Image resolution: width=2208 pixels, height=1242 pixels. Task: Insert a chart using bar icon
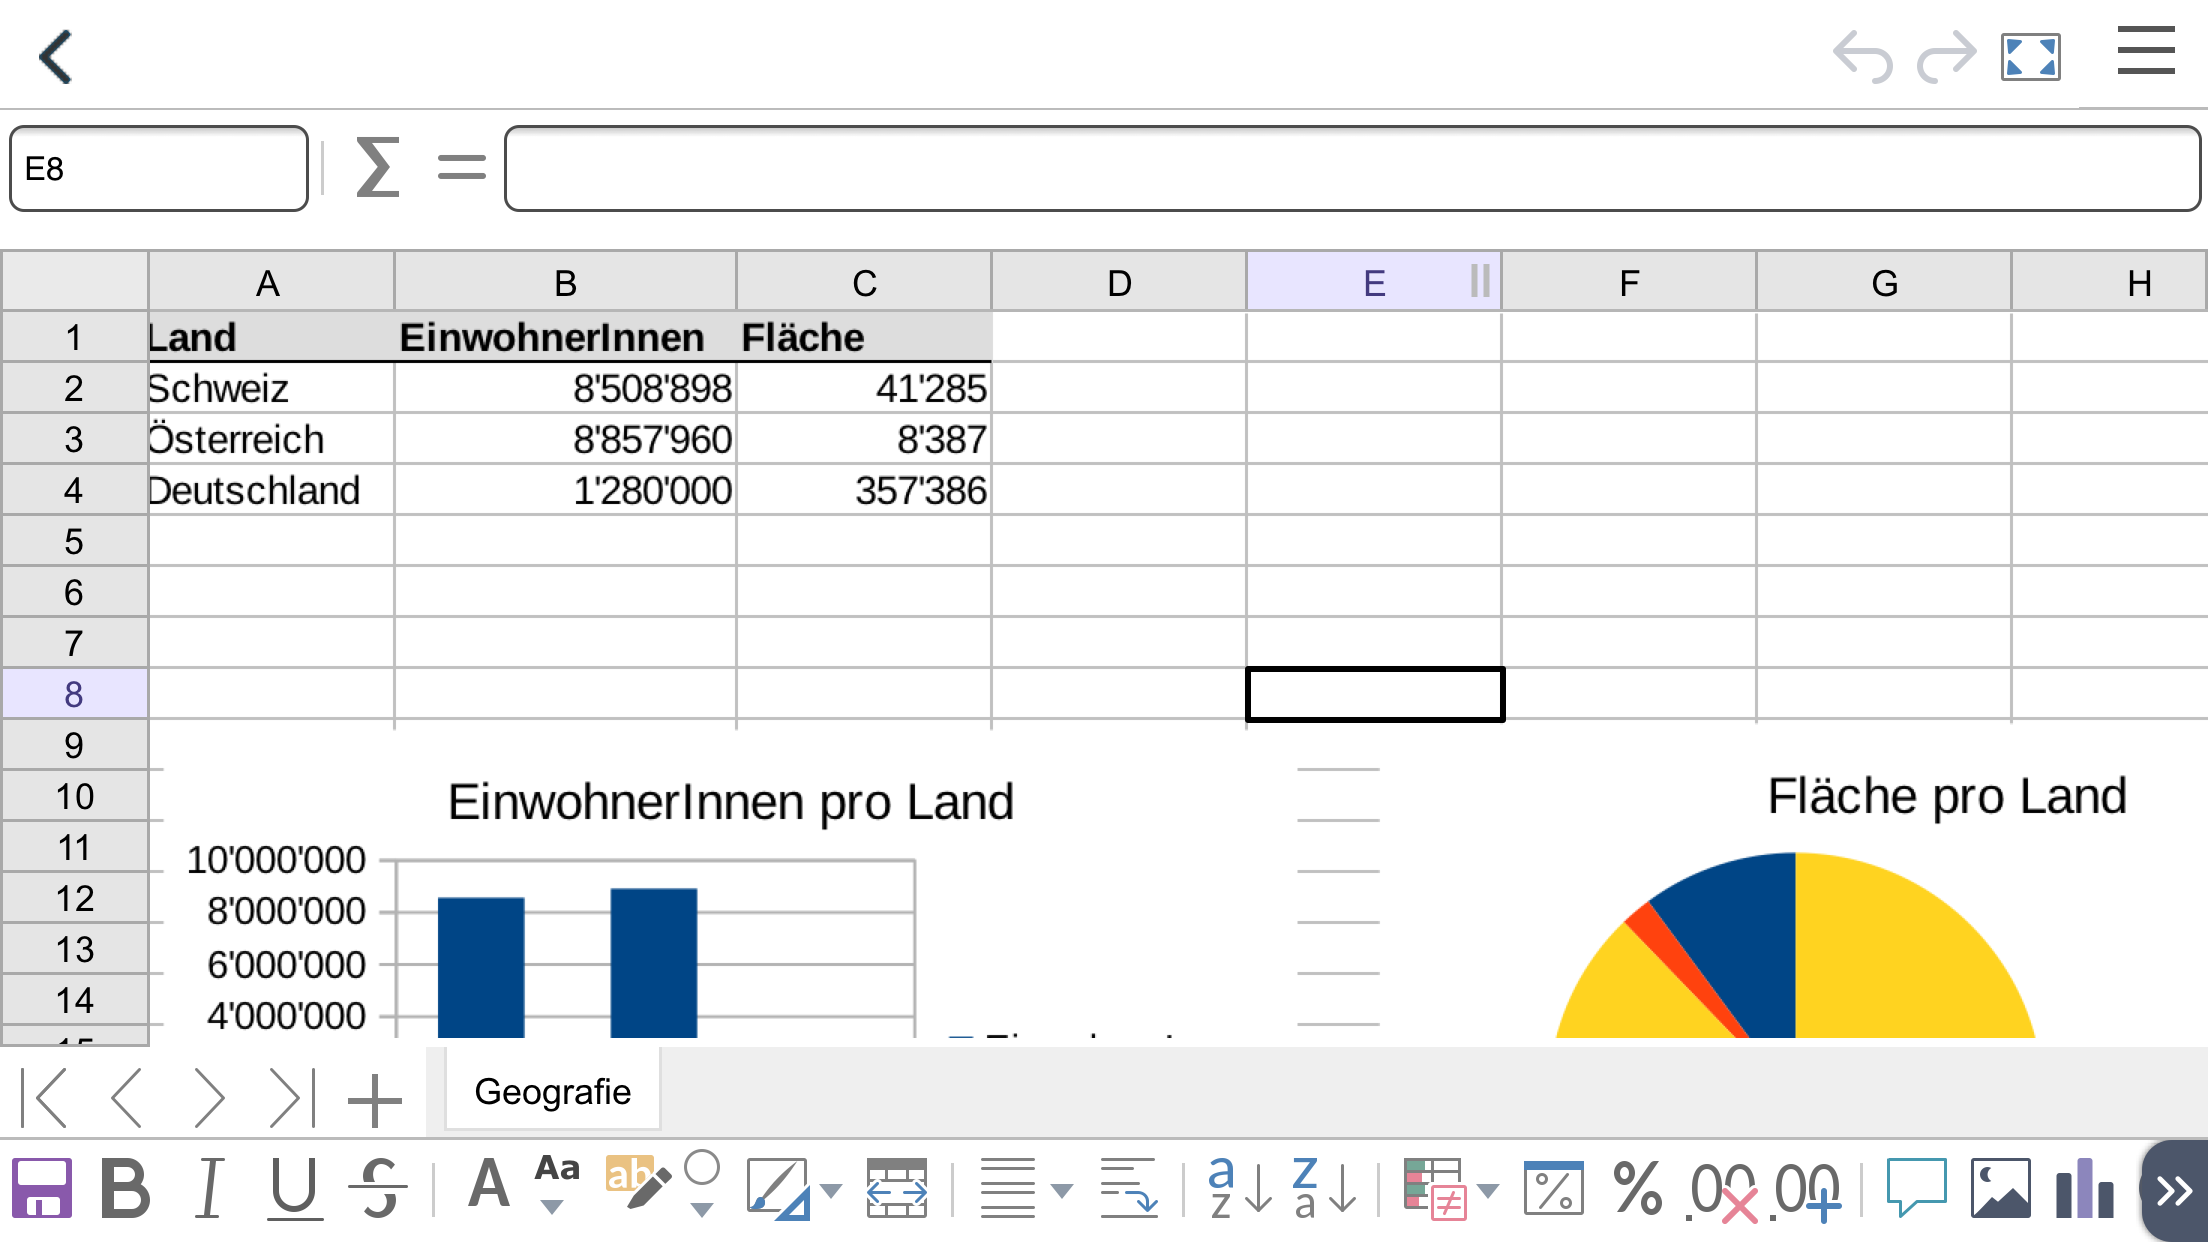coord(2084,1189)
